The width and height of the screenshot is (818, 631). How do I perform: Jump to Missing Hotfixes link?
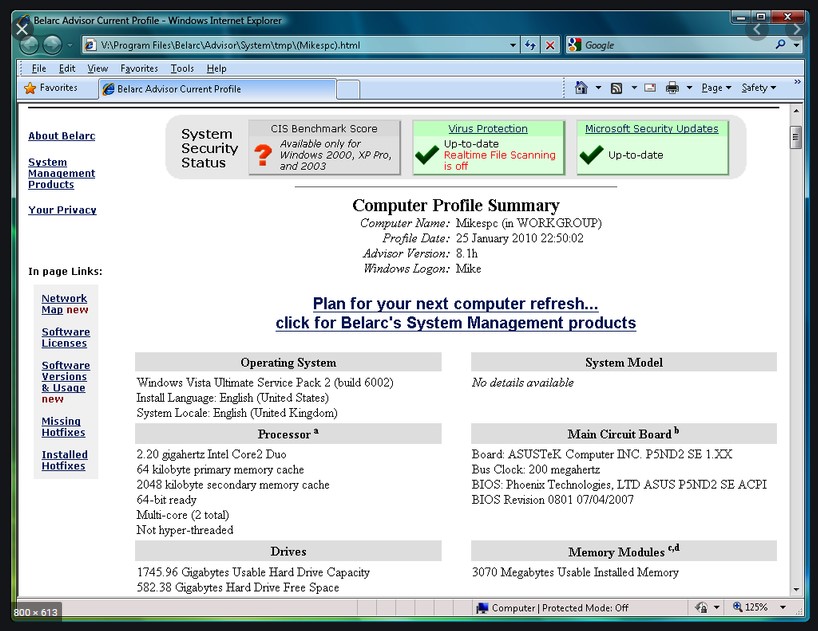click(x=63, y=427)
